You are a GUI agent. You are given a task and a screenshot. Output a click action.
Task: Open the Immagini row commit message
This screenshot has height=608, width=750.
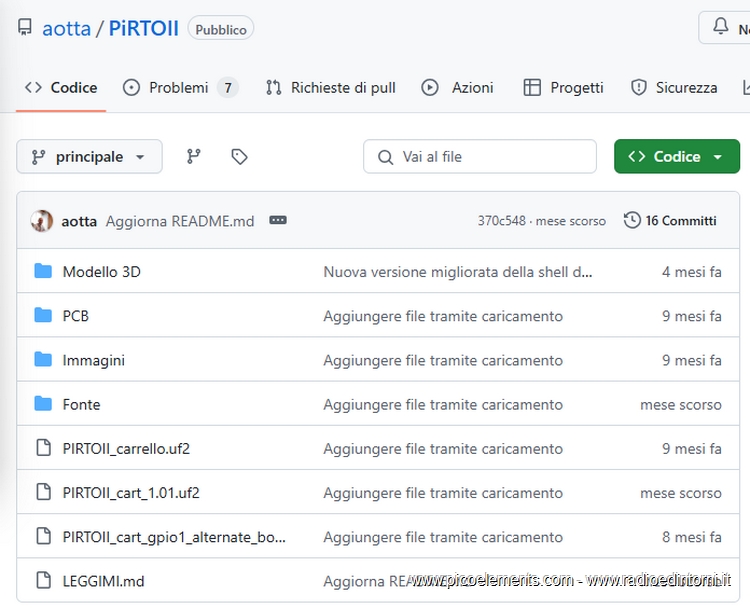pyautogui.click(x=443, y=360)
